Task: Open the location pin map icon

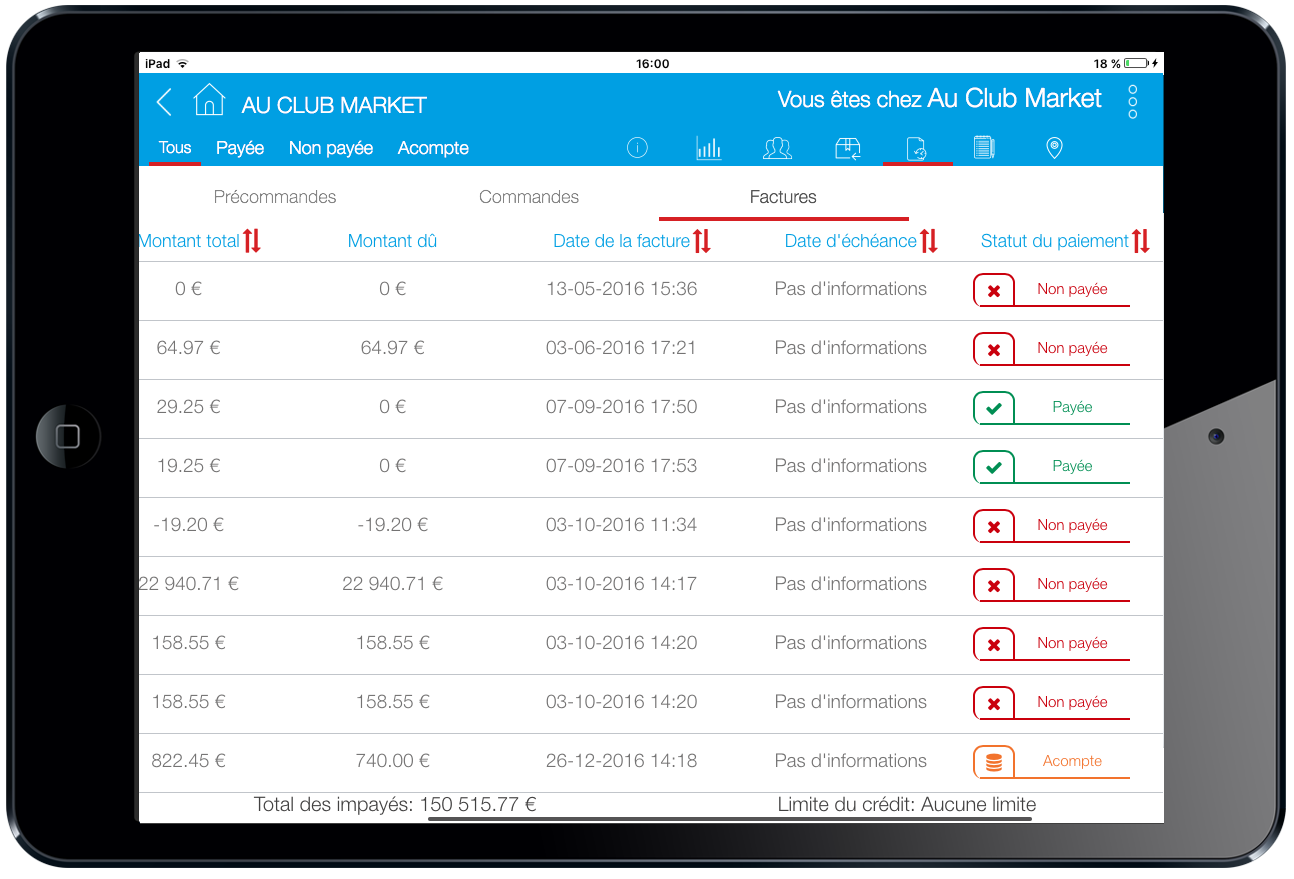Action: click(x=1054, y=148)
